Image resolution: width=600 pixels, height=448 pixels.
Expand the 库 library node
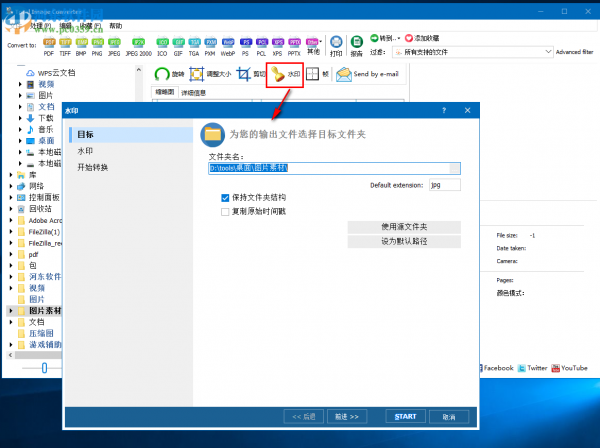point(11,175)
